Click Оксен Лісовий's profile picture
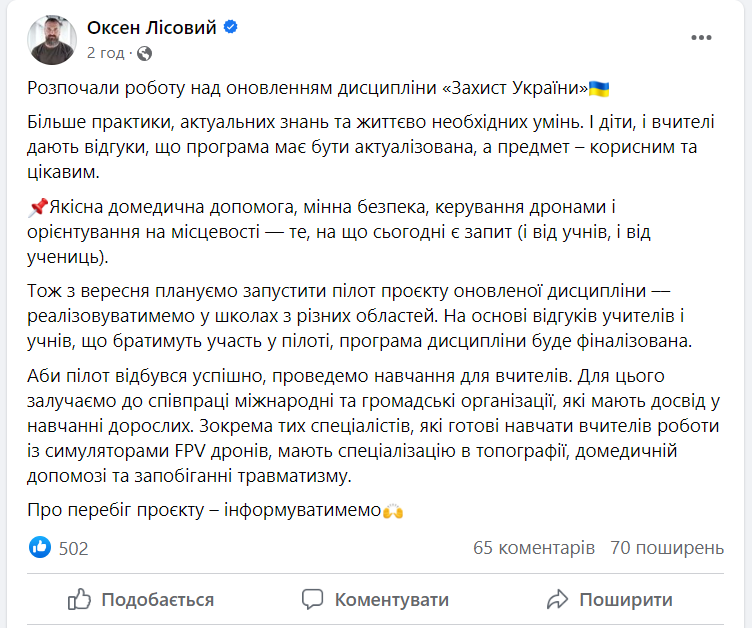The height and width of the screenshot is (628, 752). pos(52,39)
